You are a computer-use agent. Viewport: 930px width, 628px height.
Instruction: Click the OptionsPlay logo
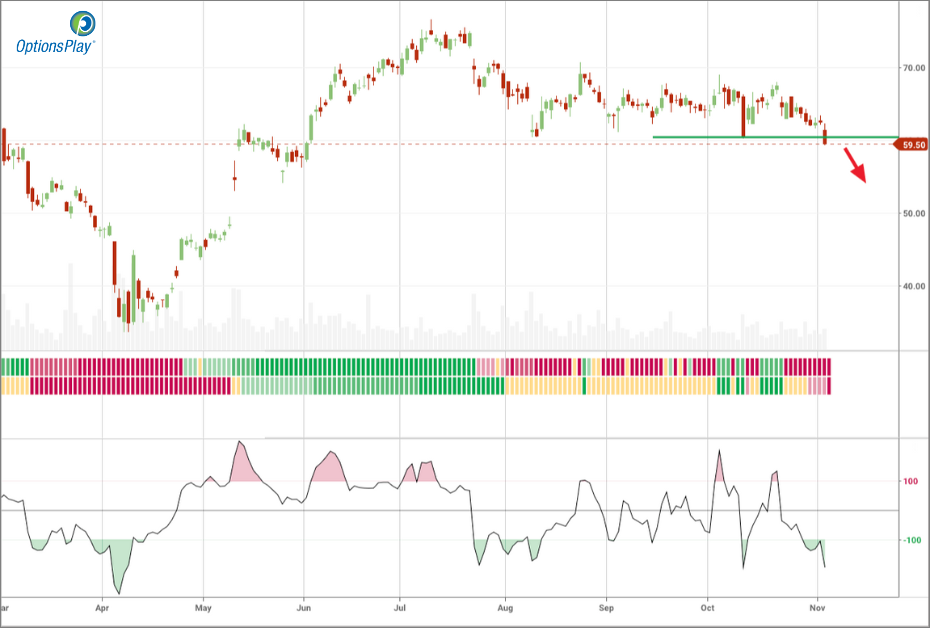[55, 32]
